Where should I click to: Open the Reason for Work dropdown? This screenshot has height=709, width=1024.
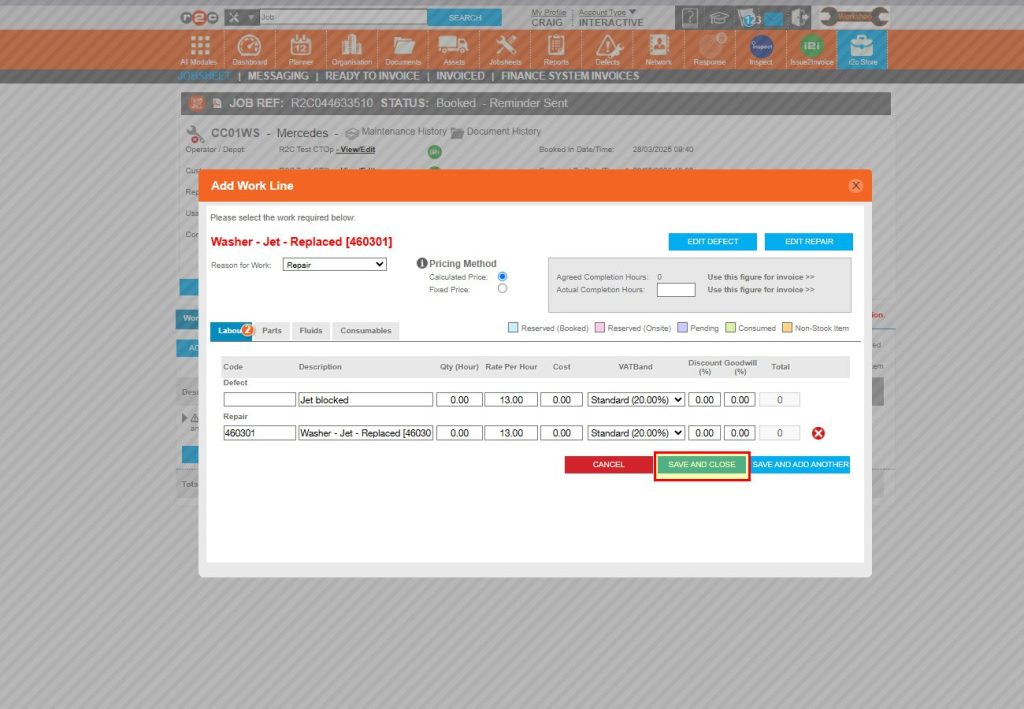(333, 263)
